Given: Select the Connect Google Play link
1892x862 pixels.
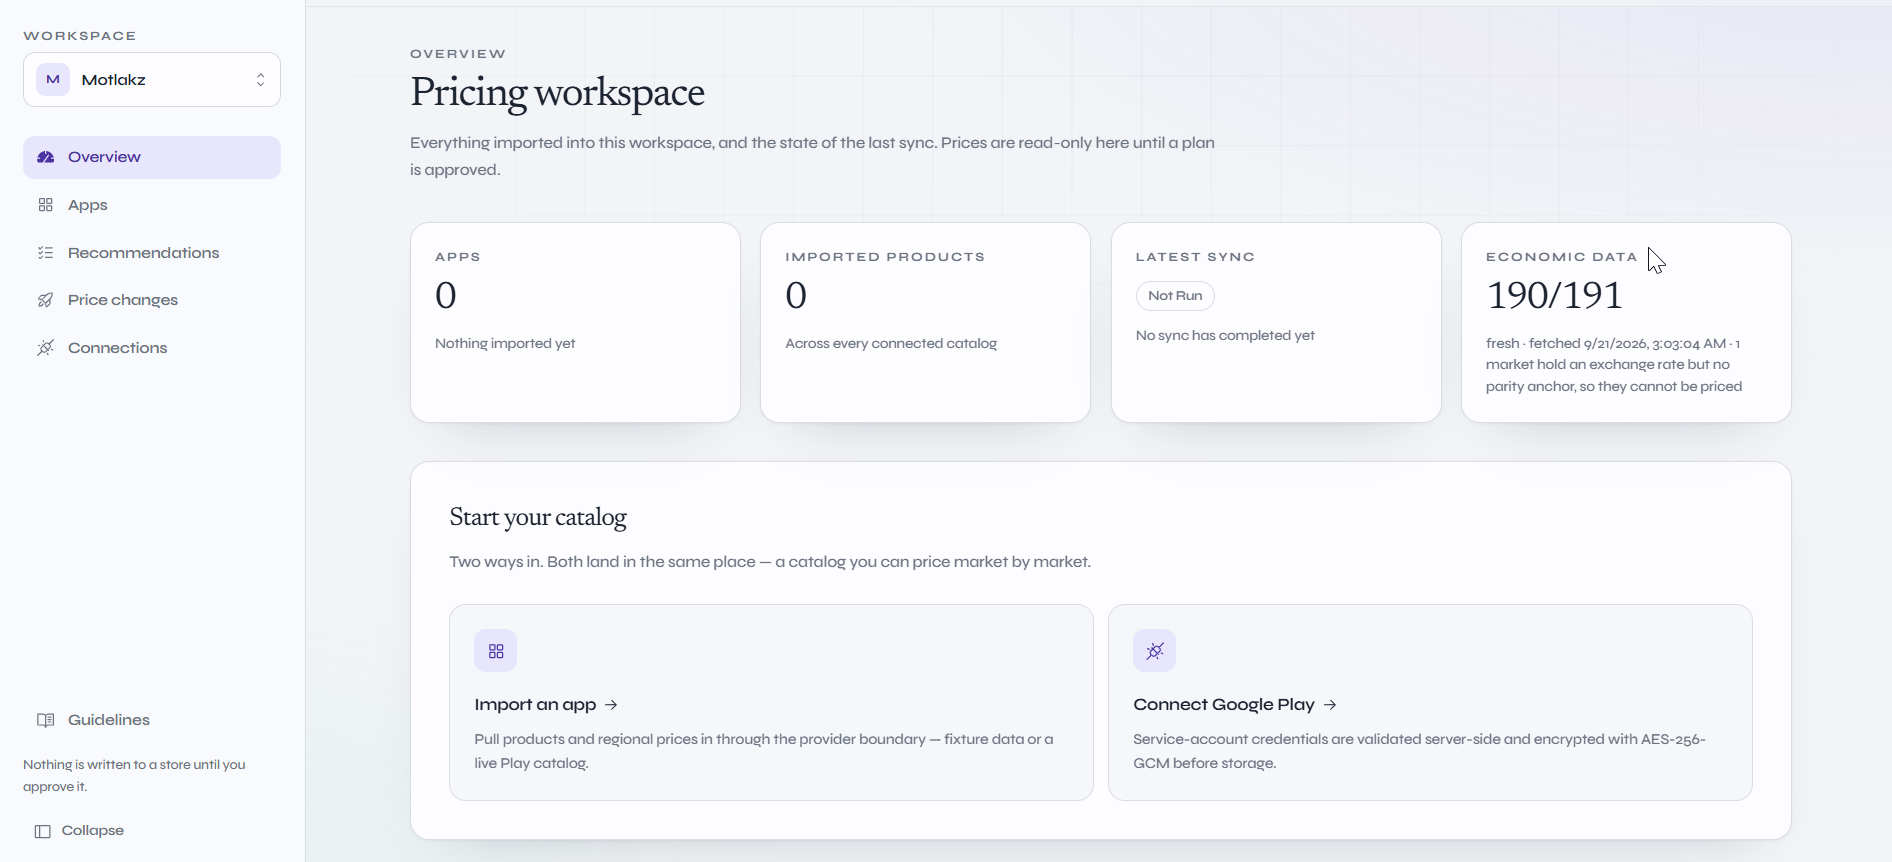Looking at the screenshot, I should (x=1235, y=705).
